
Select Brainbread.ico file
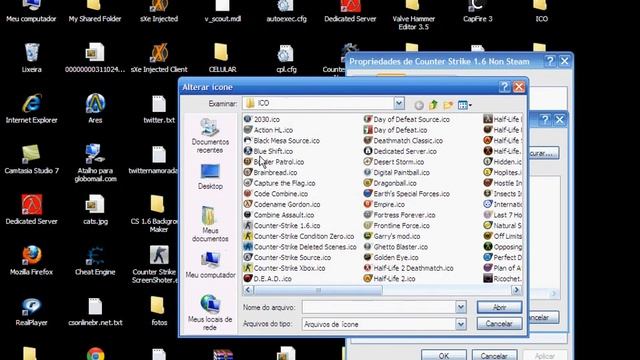(270, 172)
